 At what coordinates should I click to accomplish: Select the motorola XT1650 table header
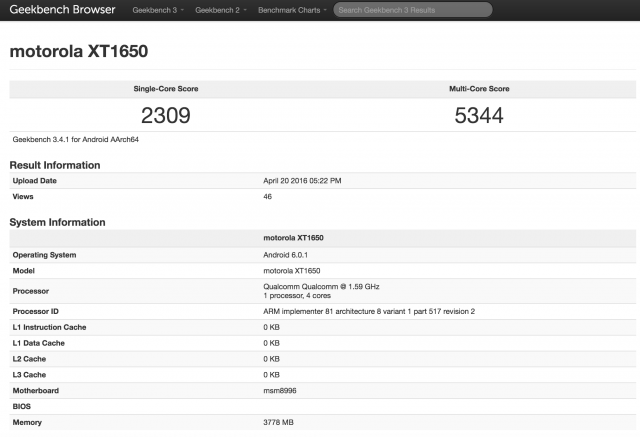(293, 238)
